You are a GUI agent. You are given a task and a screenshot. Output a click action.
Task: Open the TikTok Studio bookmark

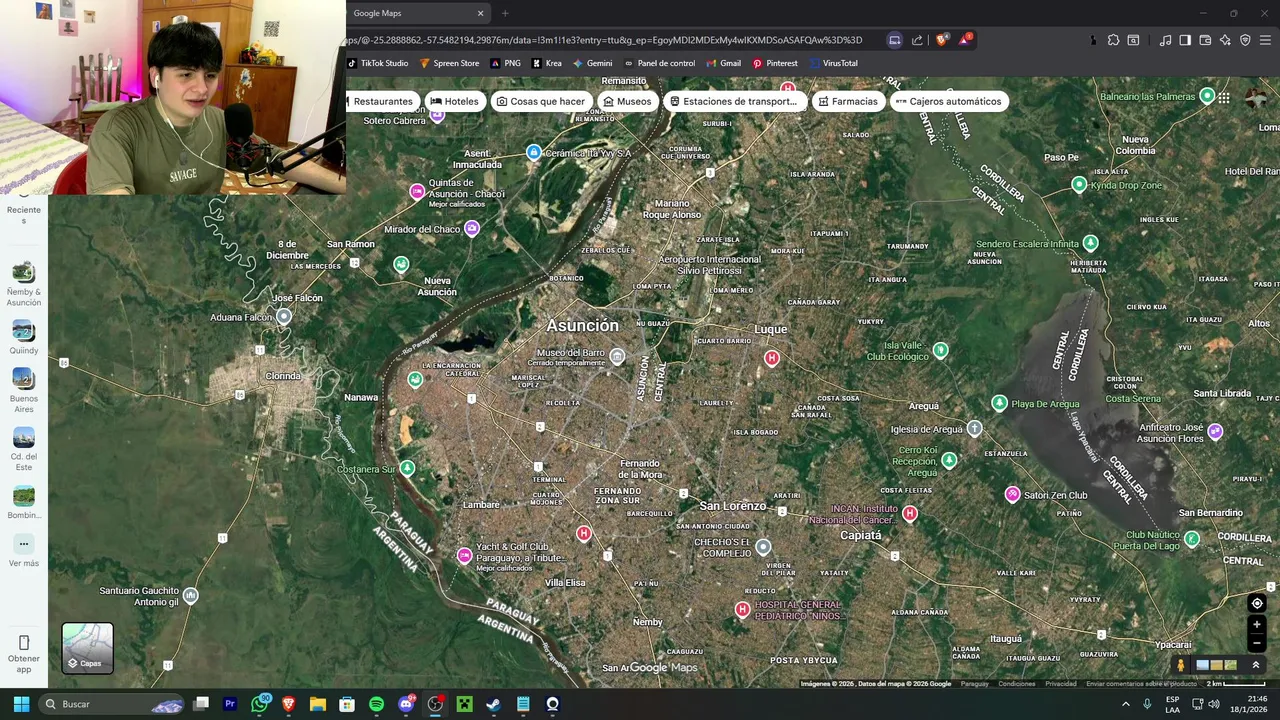click(378, 63)
